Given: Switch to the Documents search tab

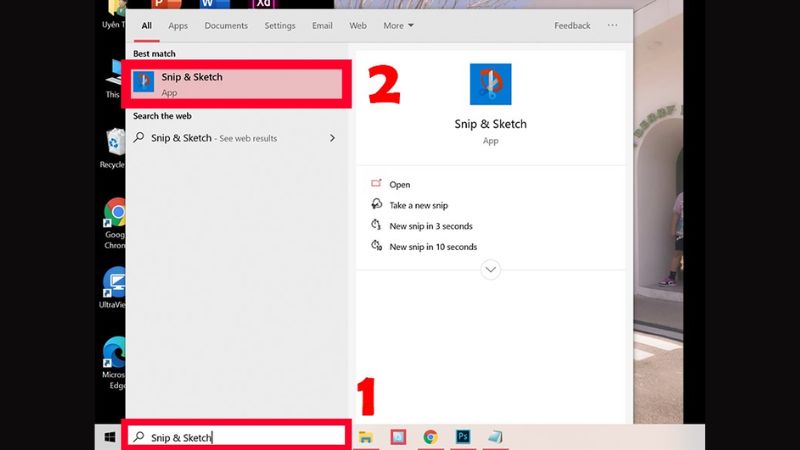Looking at the screenshot, I should [x=226, y=26].
